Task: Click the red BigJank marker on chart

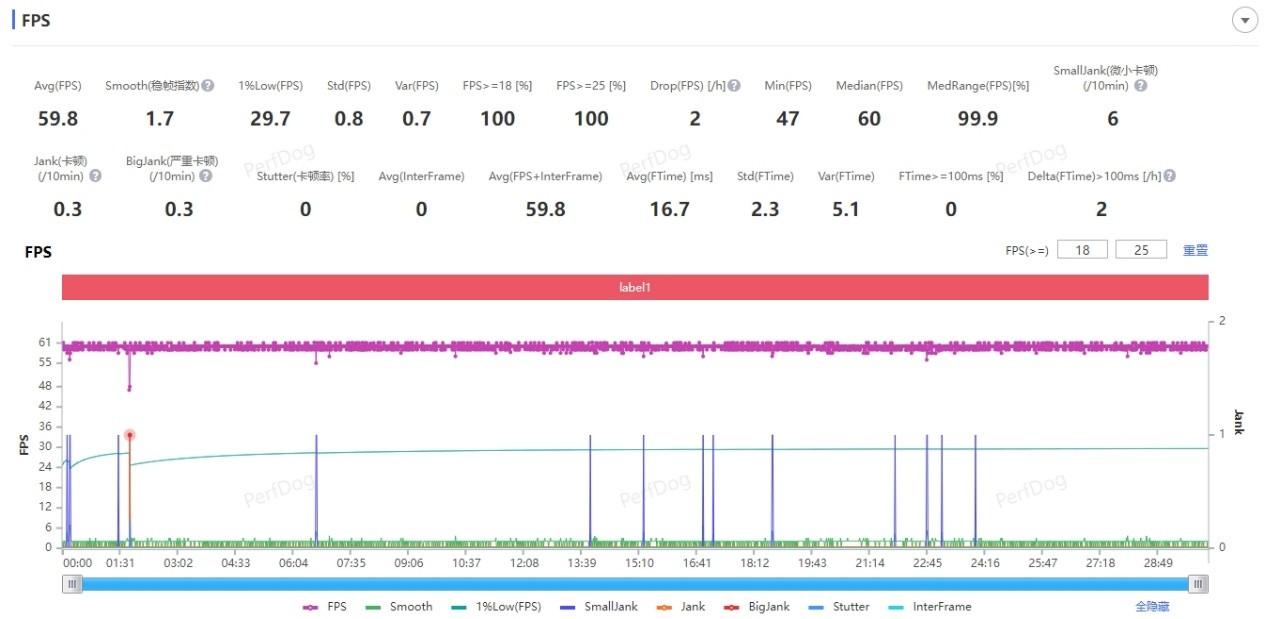Action: point(129,435)
